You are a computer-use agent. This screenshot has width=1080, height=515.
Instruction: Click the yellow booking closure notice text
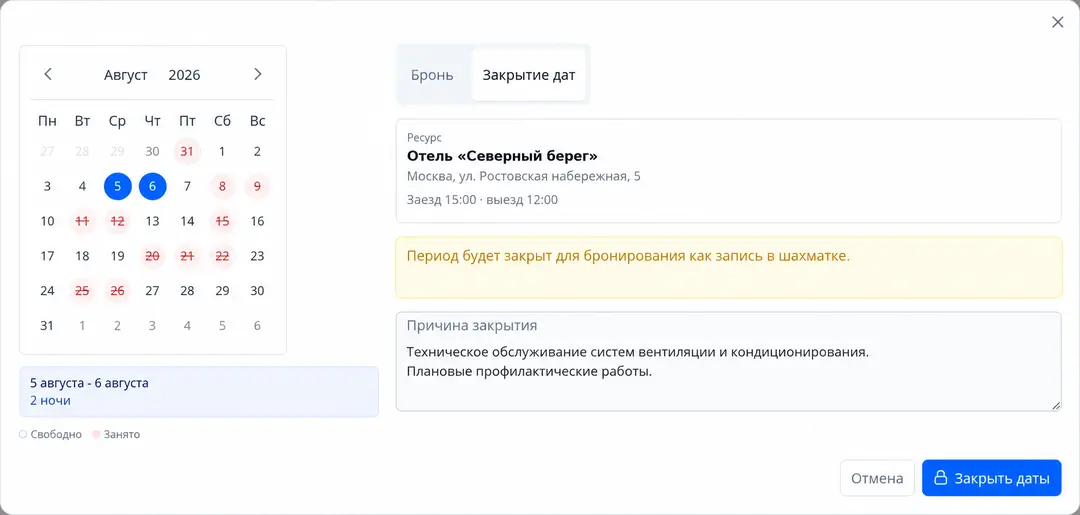628,257
